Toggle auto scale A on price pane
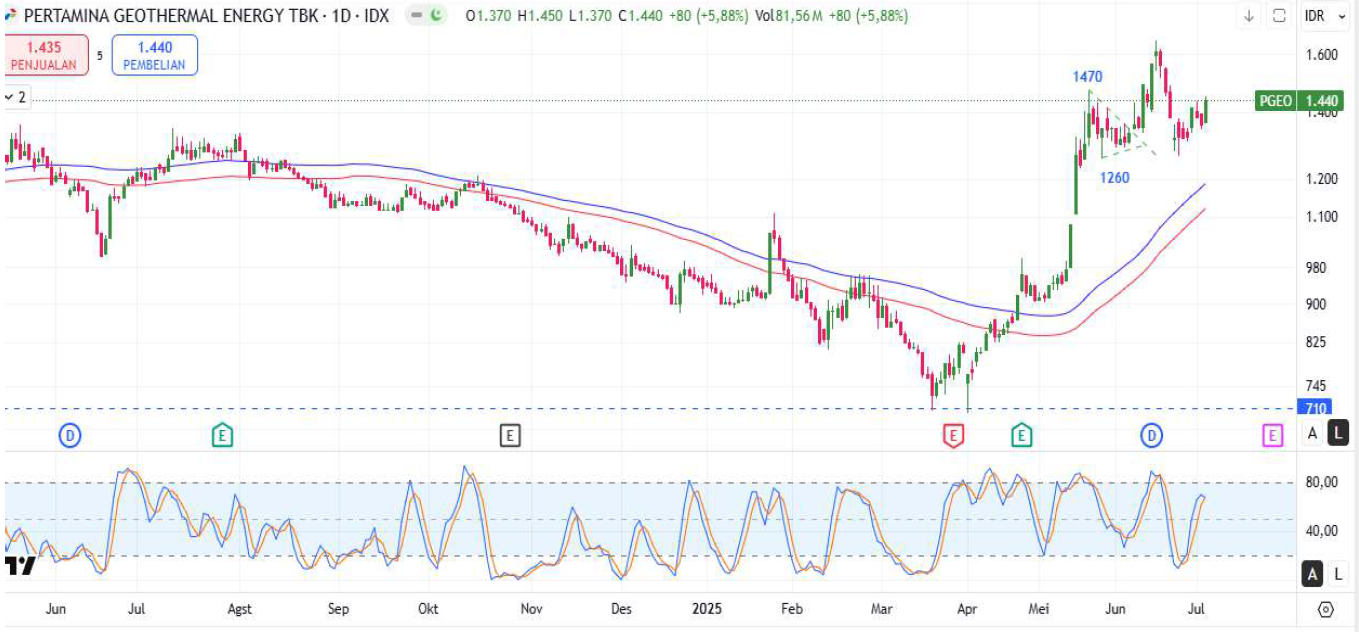This screenshot has width=1359, height=632. point(1313,434)
